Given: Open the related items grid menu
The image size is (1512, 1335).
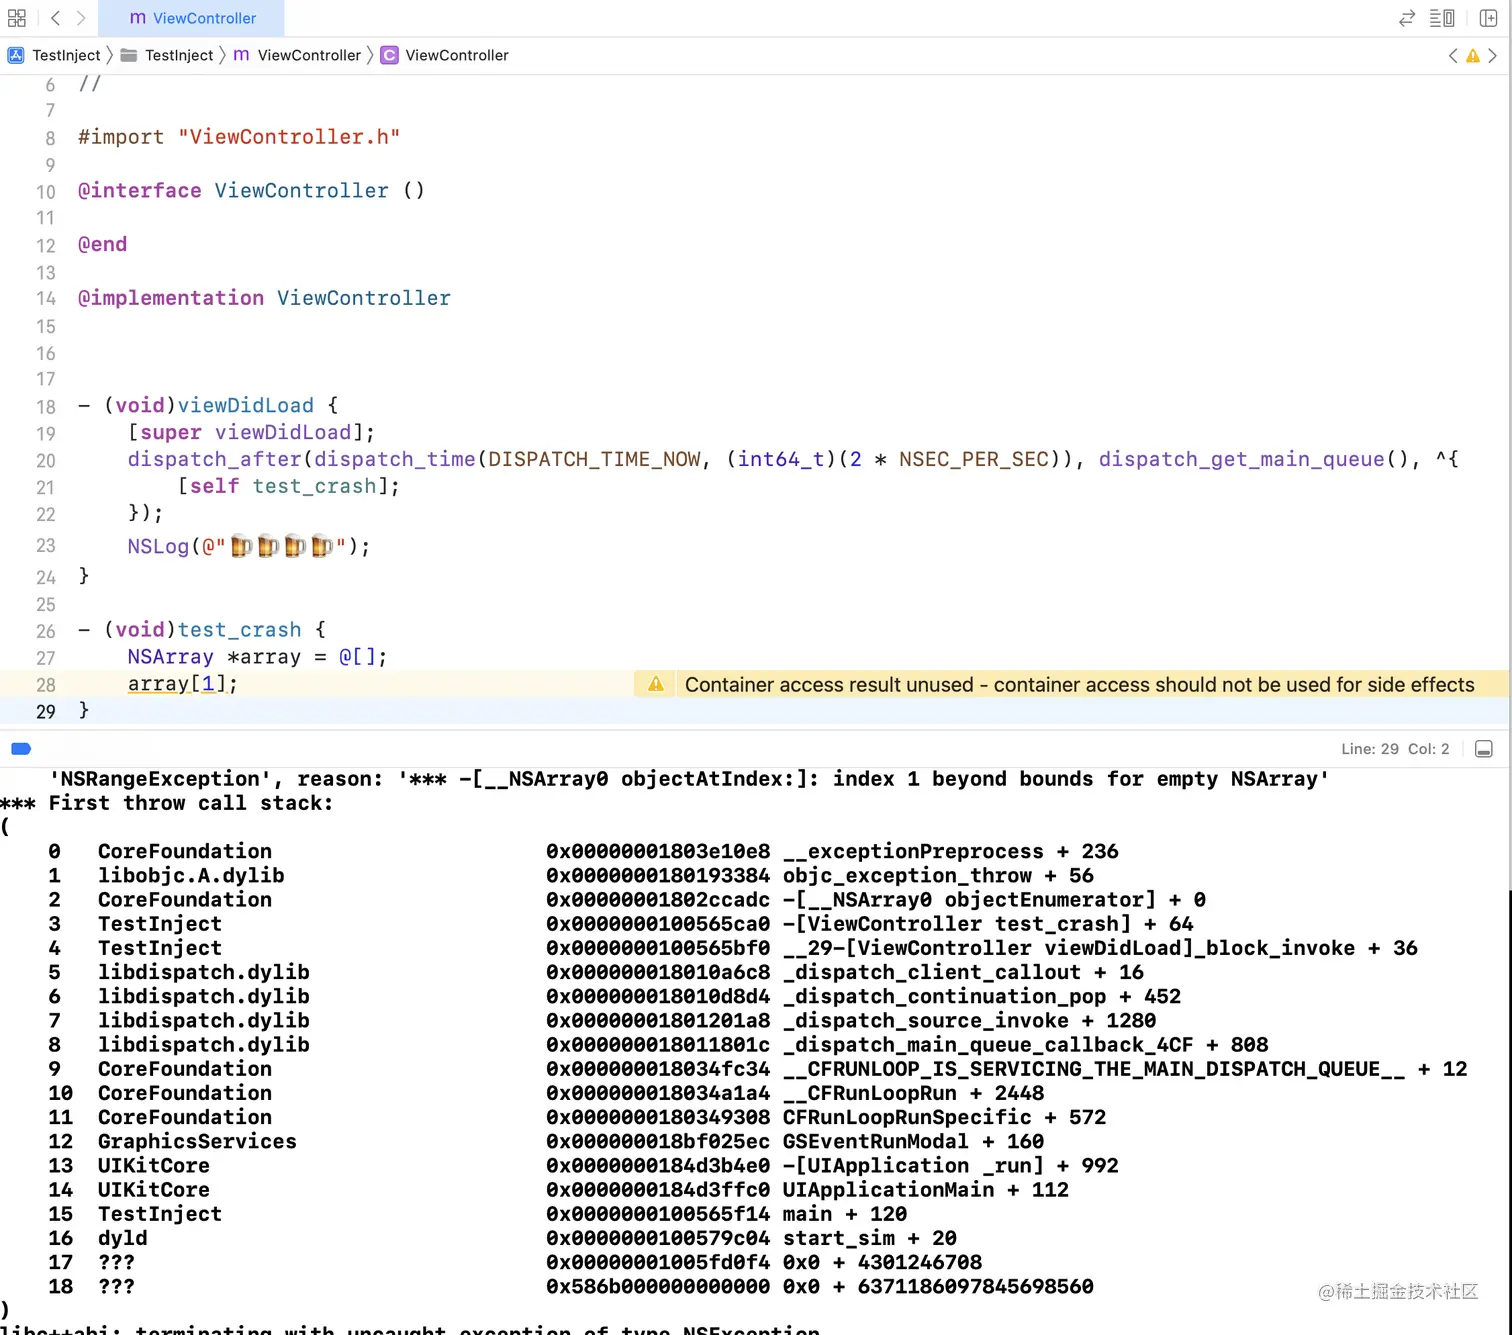Looking at the screenshot, I should point(17,18).
